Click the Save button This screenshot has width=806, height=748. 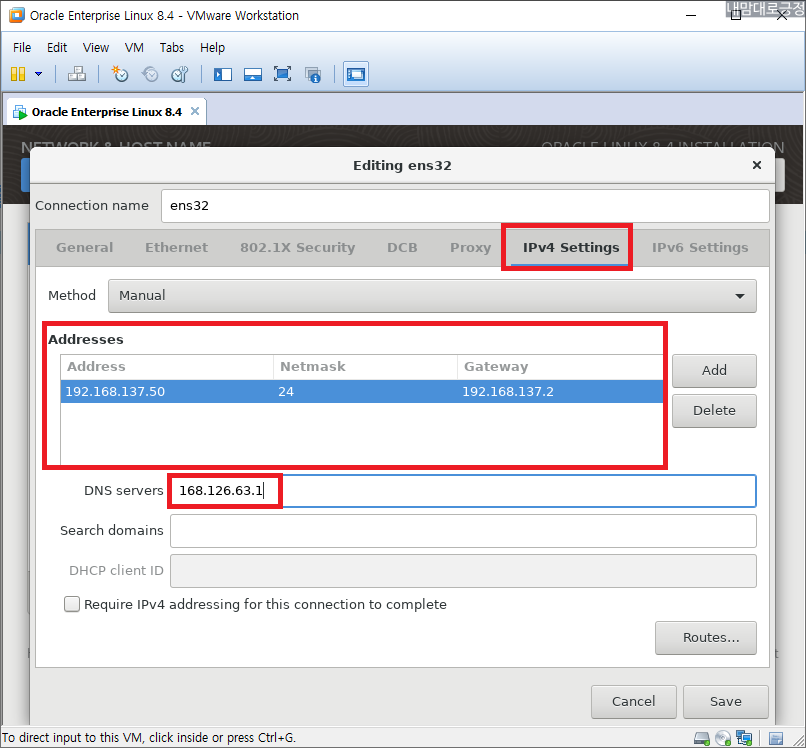click(x=725, y=701)
